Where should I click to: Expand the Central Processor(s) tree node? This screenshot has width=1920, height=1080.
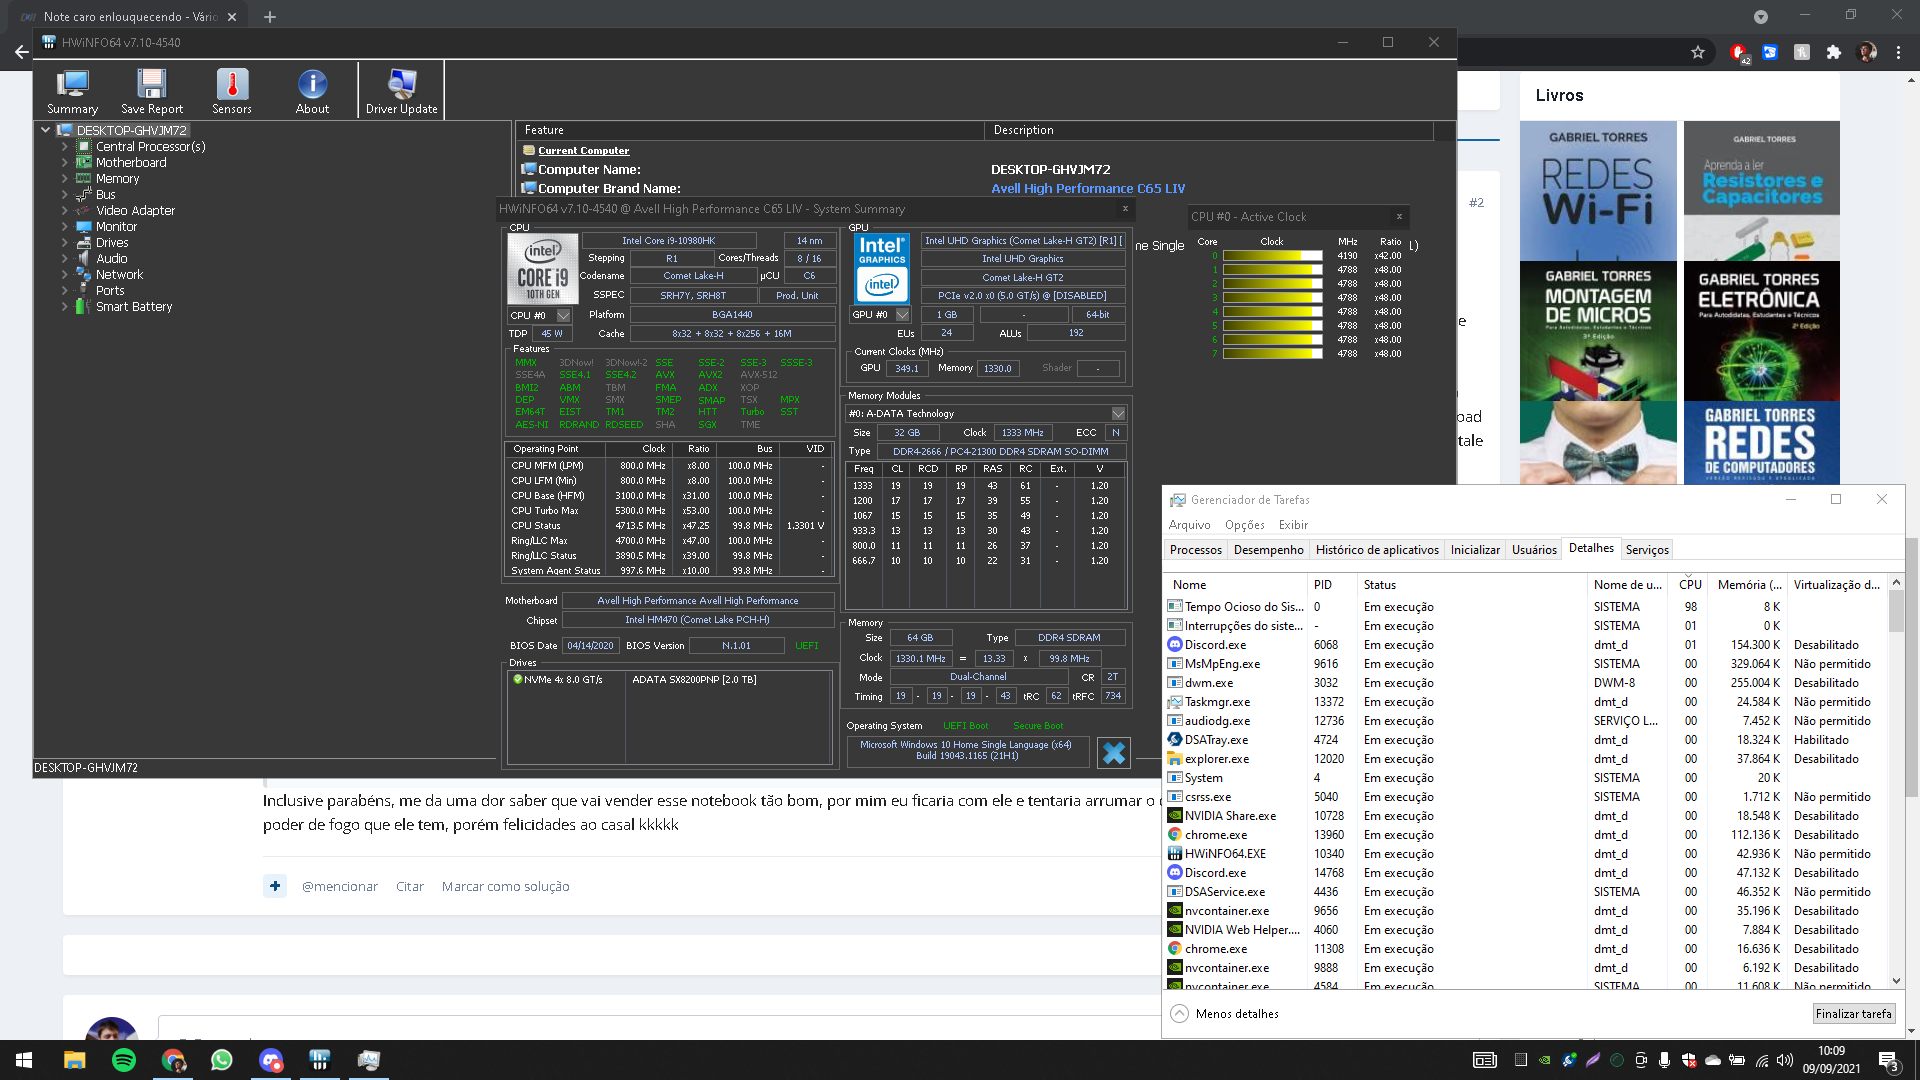point(65,146)
